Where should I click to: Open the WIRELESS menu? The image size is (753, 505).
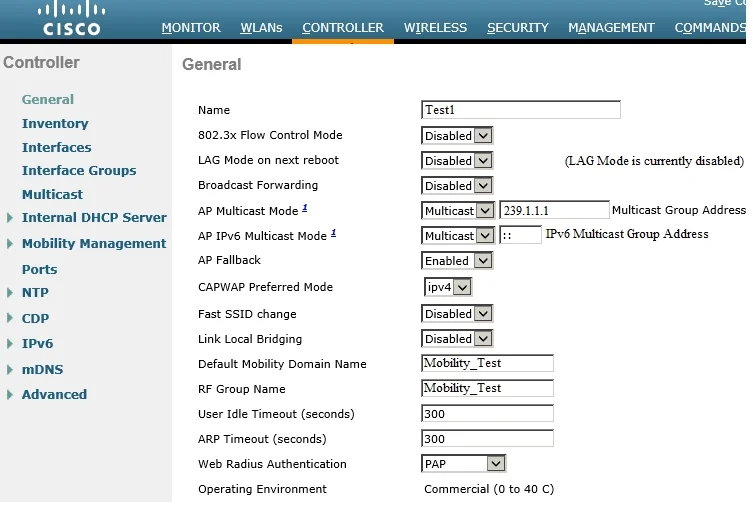[x=435, y=28]
